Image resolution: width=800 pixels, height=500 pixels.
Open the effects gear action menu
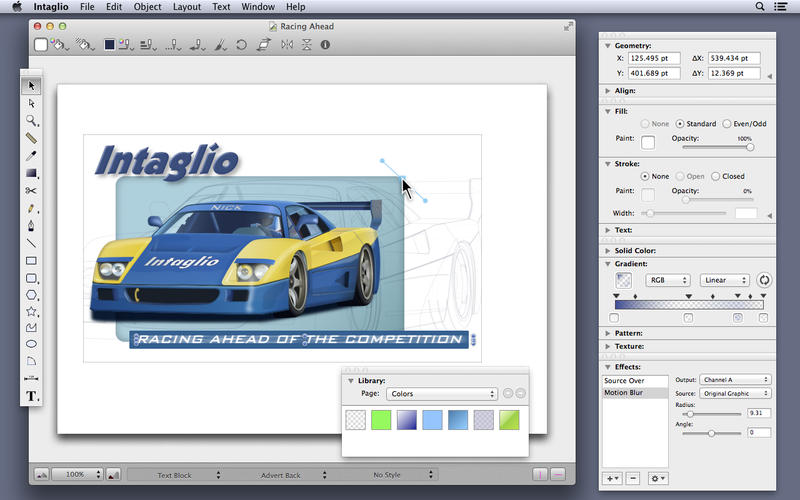(x=658, y=479)
